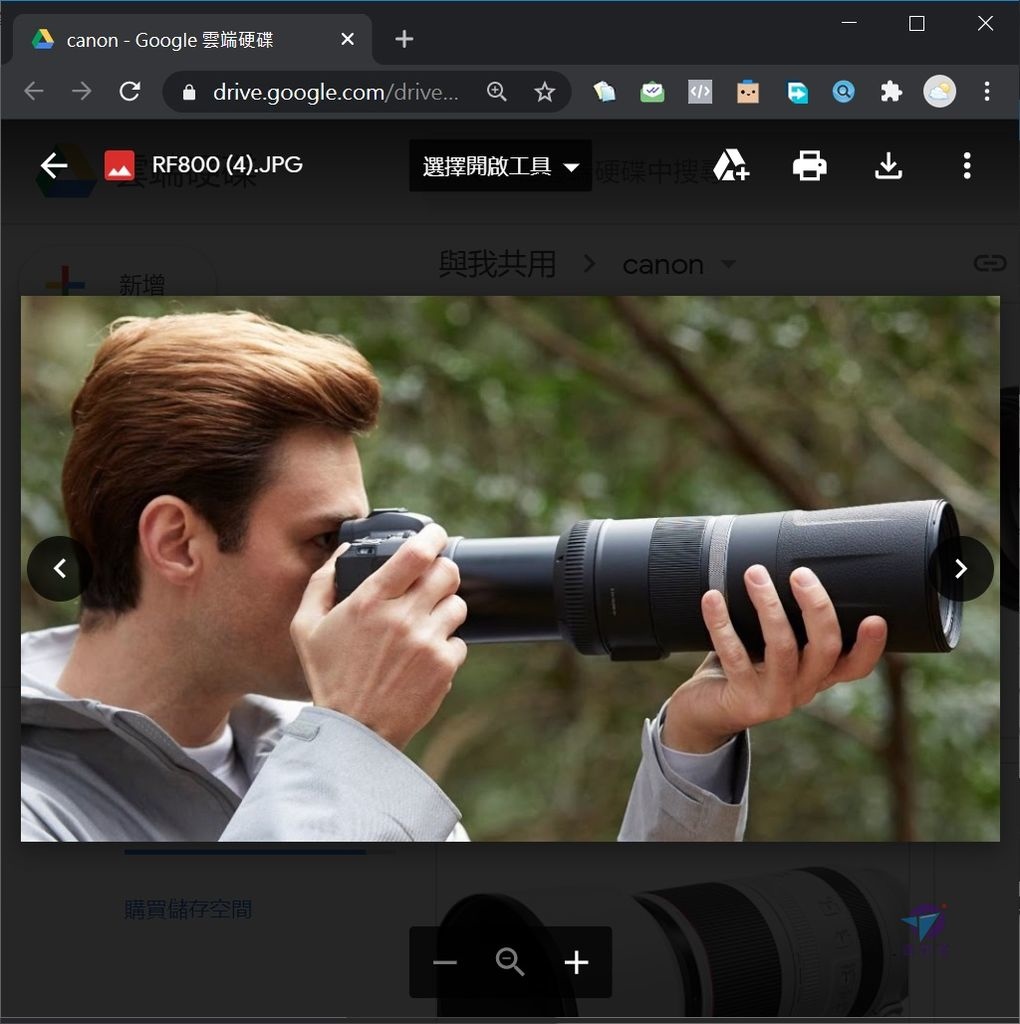
Task: Bookmark this page with the star icon
Action: coord(544,92)
